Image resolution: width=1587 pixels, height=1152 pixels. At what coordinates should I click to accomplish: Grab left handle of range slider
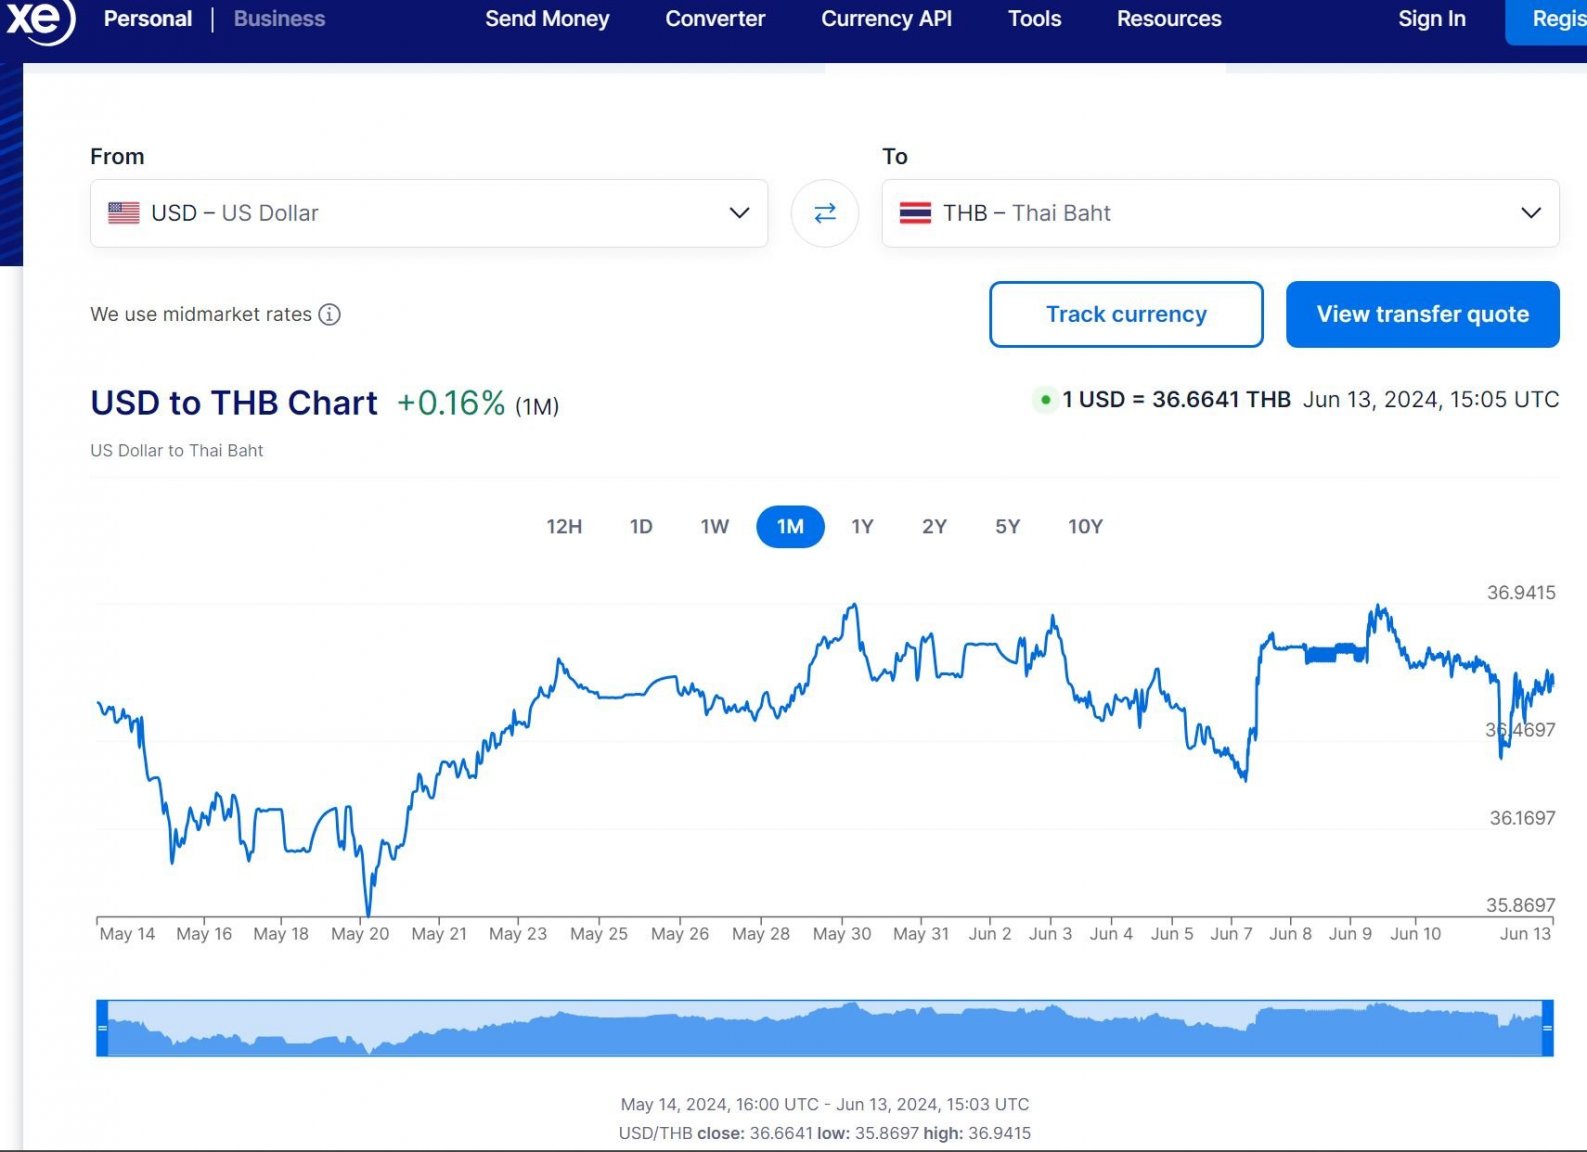[102, 1028]
